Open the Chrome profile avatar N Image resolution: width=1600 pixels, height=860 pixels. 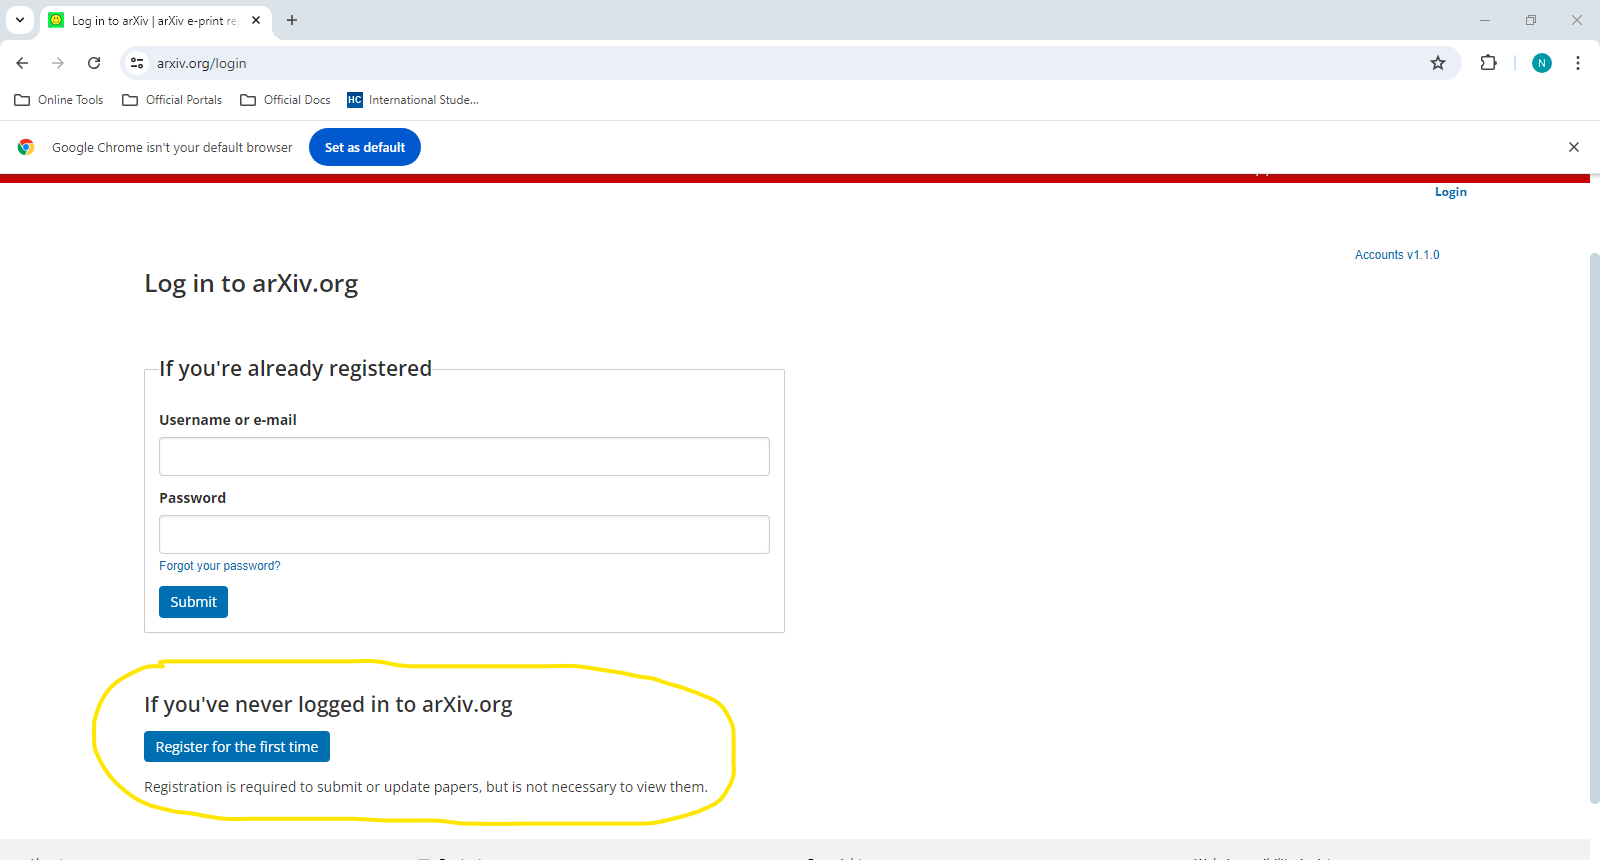click(1542, 63)
